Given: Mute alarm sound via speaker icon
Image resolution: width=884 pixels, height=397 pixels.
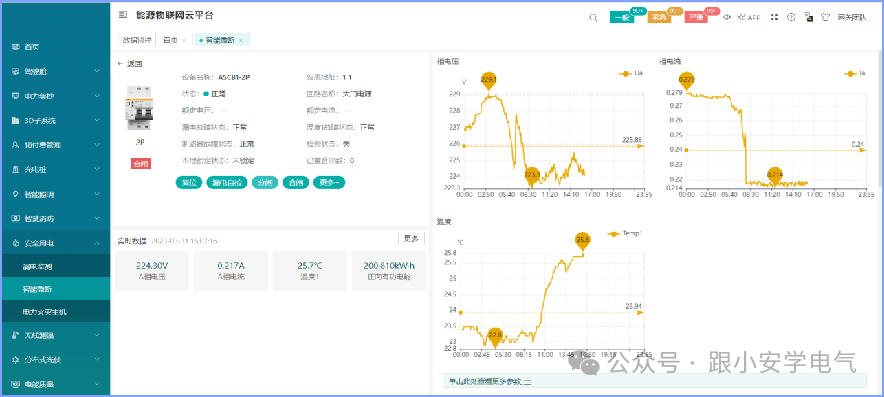Looking at the screenshot, I should [x=727, y=17].
